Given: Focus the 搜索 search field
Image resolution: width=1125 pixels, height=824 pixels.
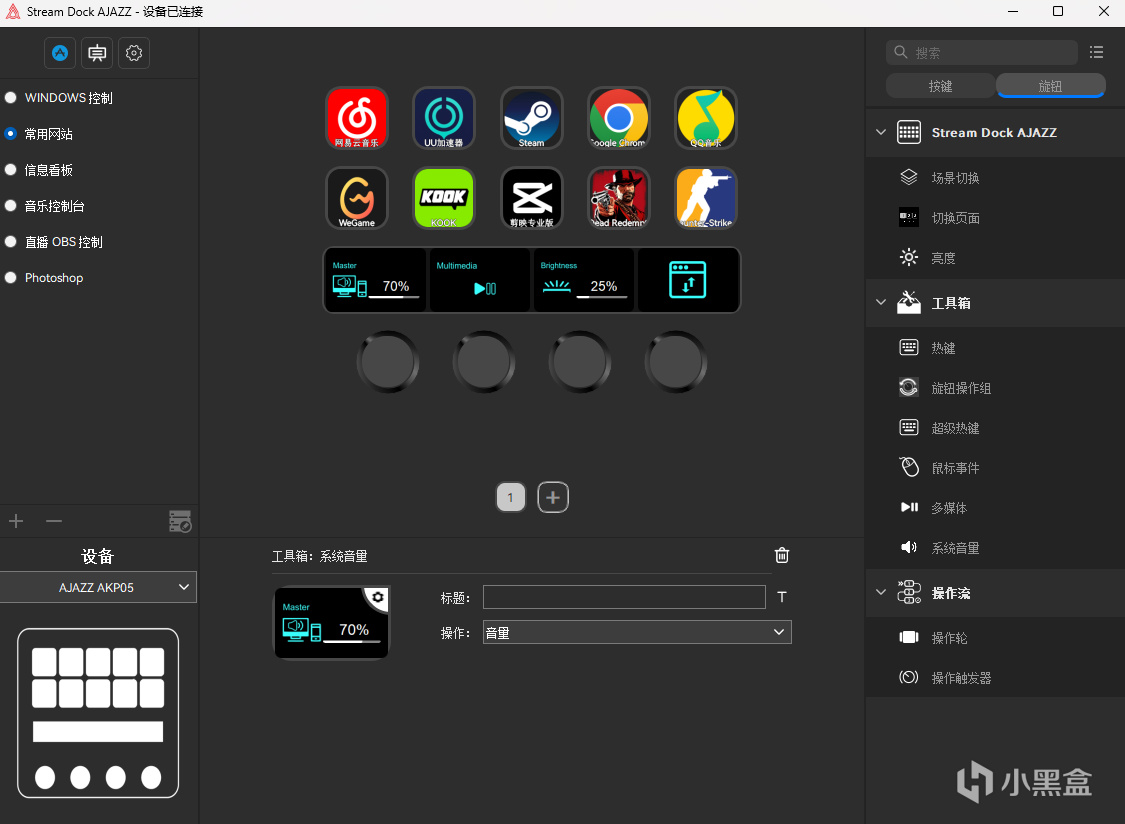Looking at the screenshot, I should click(x=982, y=52).
